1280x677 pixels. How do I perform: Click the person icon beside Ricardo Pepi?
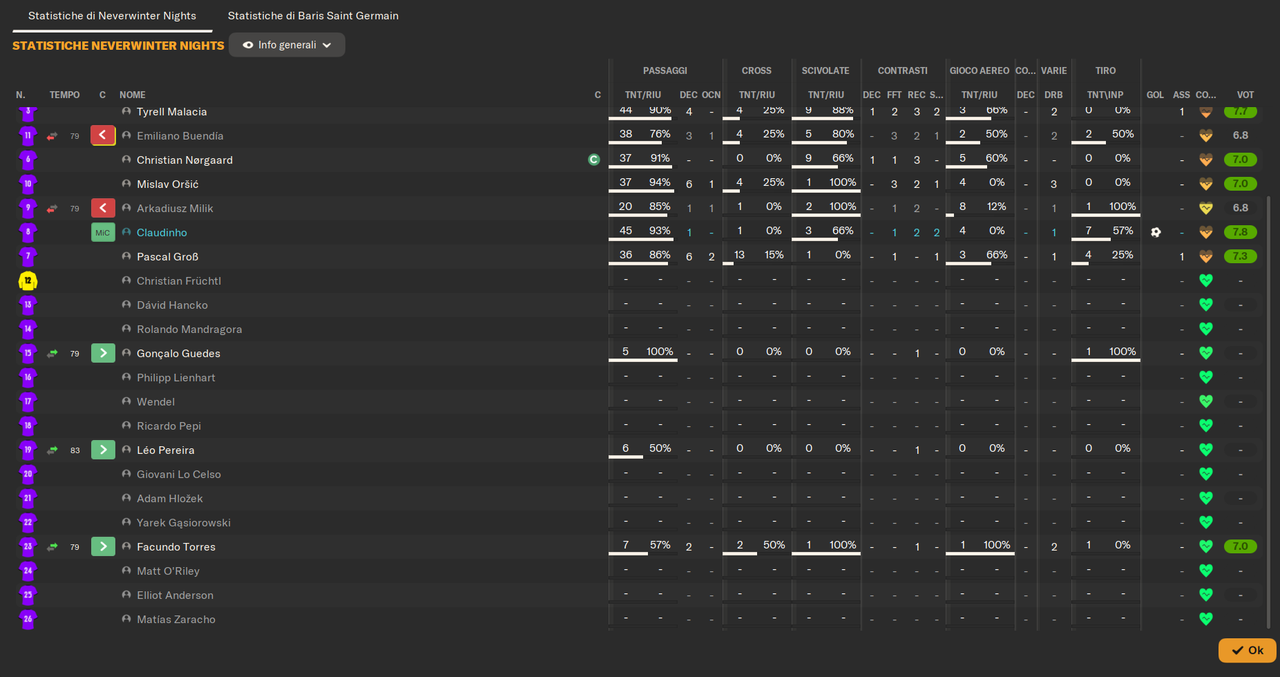(x=127, y=426)
